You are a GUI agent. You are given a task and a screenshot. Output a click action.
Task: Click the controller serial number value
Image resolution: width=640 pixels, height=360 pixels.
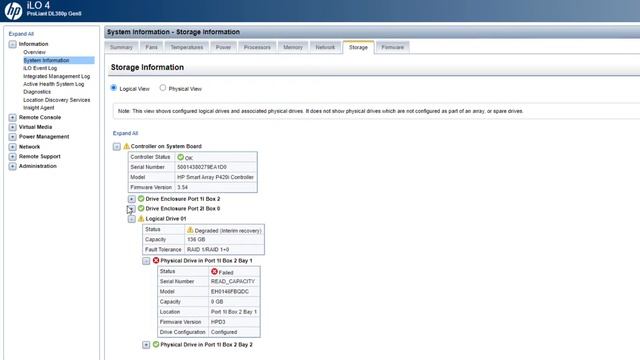(x=202, y=167)
